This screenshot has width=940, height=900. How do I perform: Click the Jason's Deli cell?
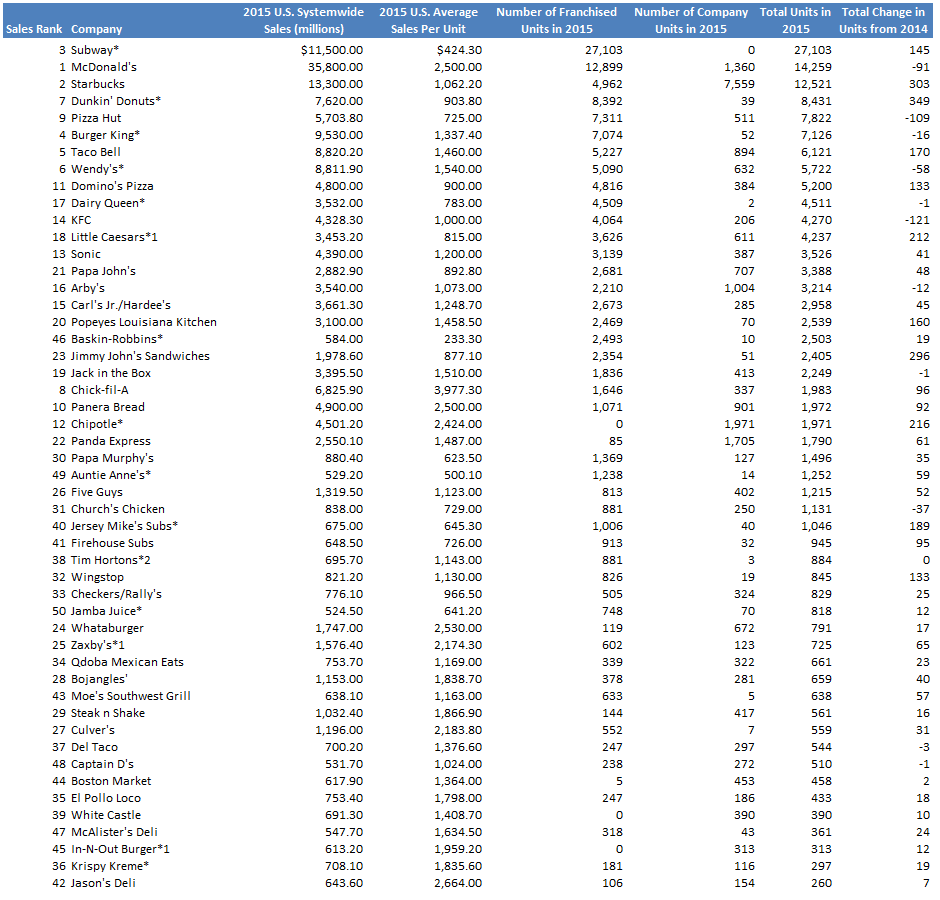pyautogui.click(x=103, y=883)
